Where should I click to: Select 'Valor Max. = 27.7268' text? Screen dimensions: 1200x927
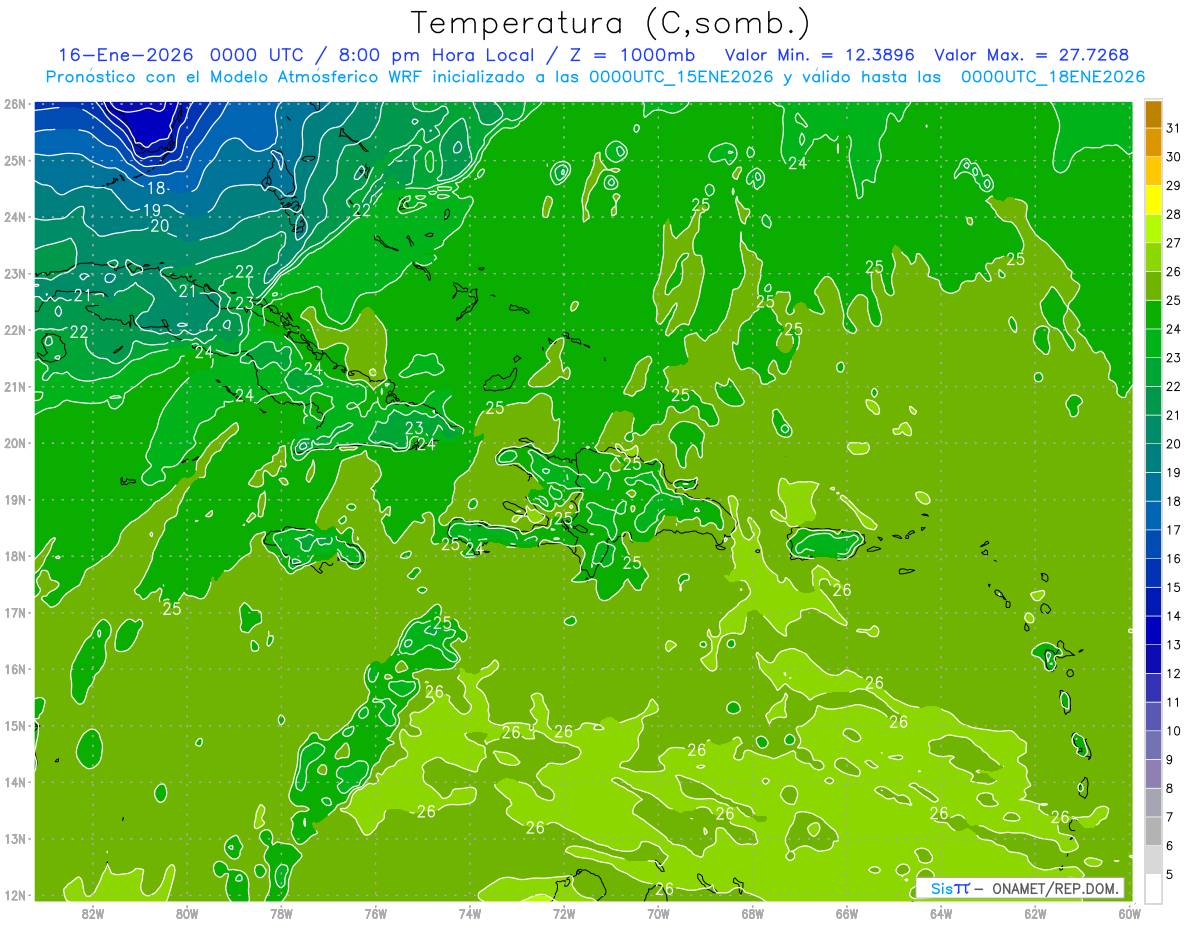[x=1031, y=55]
